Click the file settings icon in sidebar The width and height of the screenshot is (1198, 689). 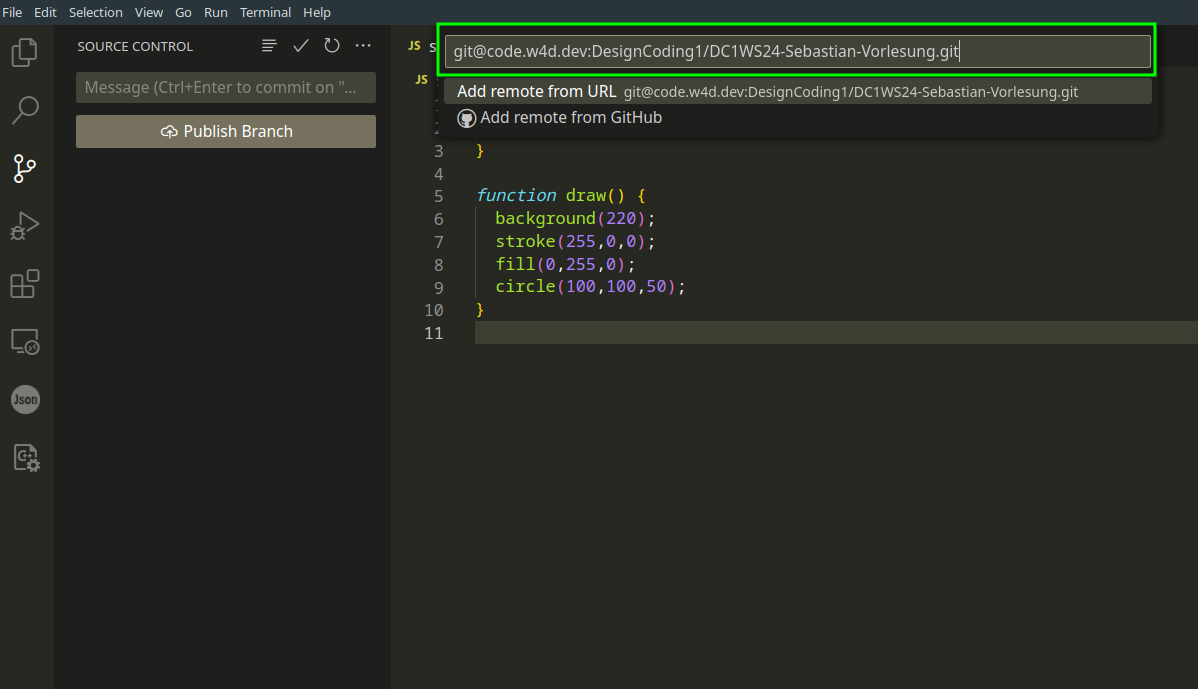[25, 458]
